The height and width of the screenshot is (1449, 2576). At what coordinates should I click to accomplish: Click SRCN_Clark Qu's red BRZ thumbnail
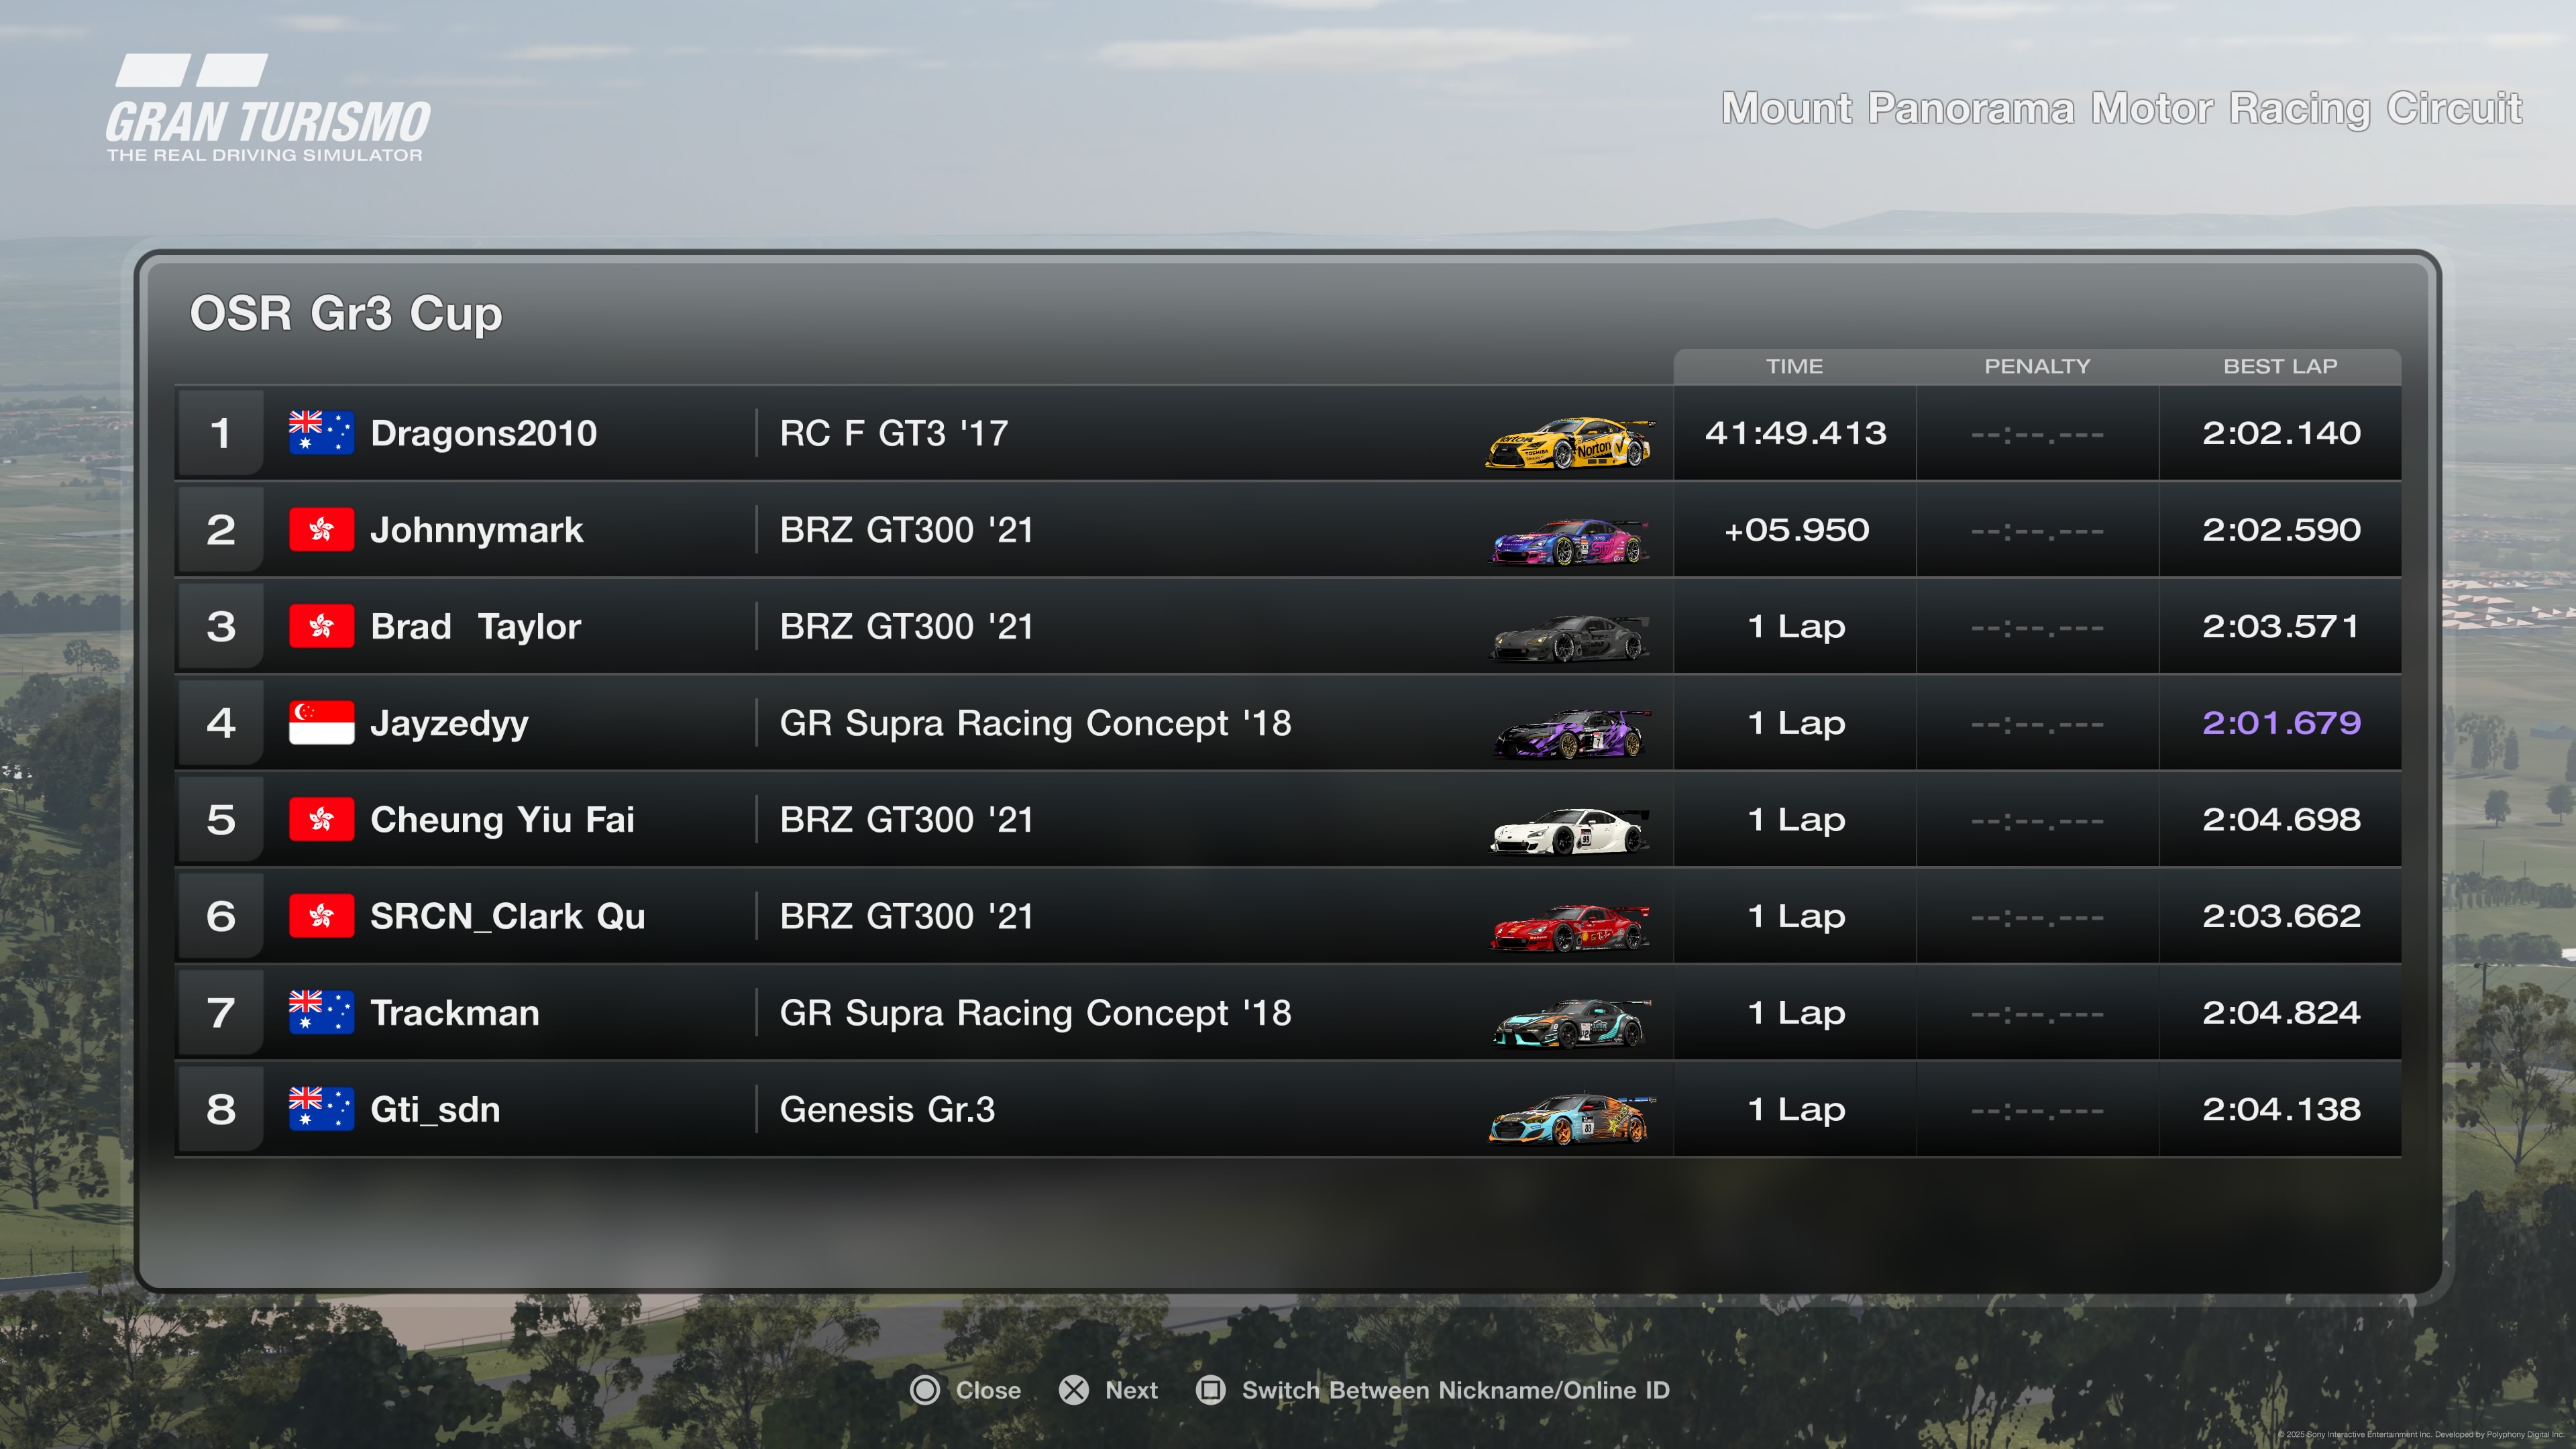click(1570, 928)
